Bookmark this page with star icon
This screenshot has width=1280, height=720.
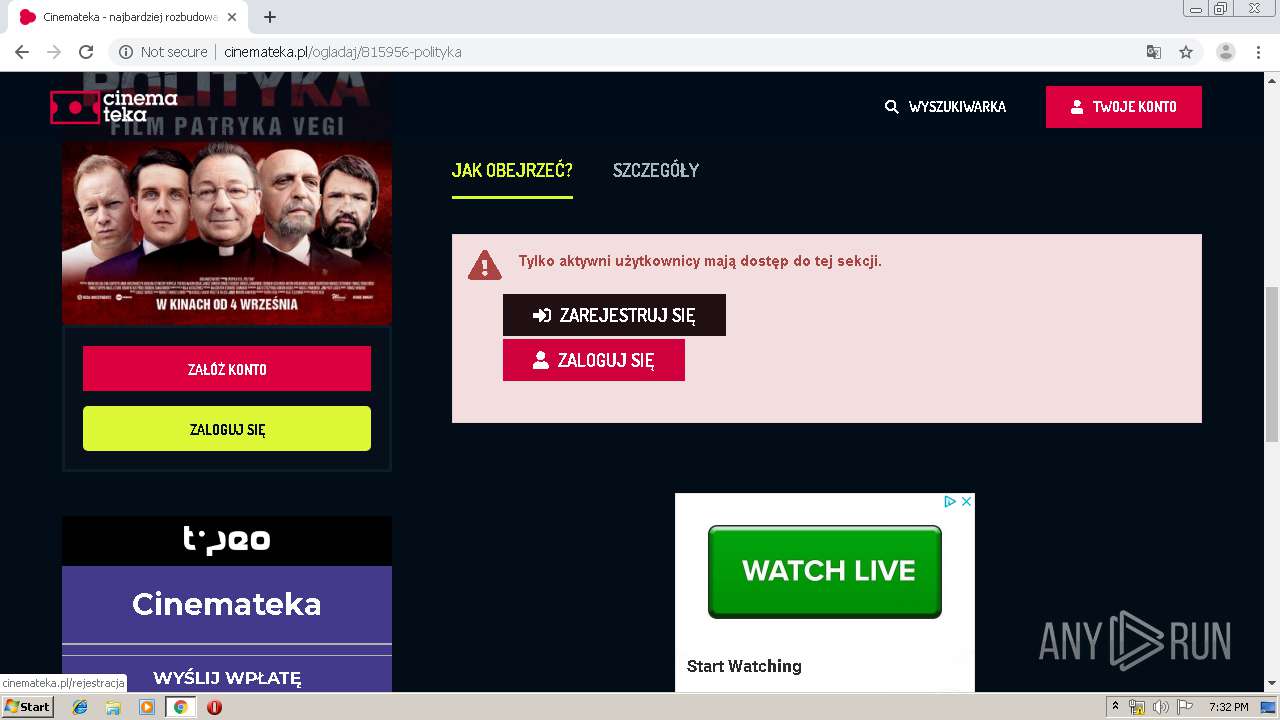pos(1186,52)
